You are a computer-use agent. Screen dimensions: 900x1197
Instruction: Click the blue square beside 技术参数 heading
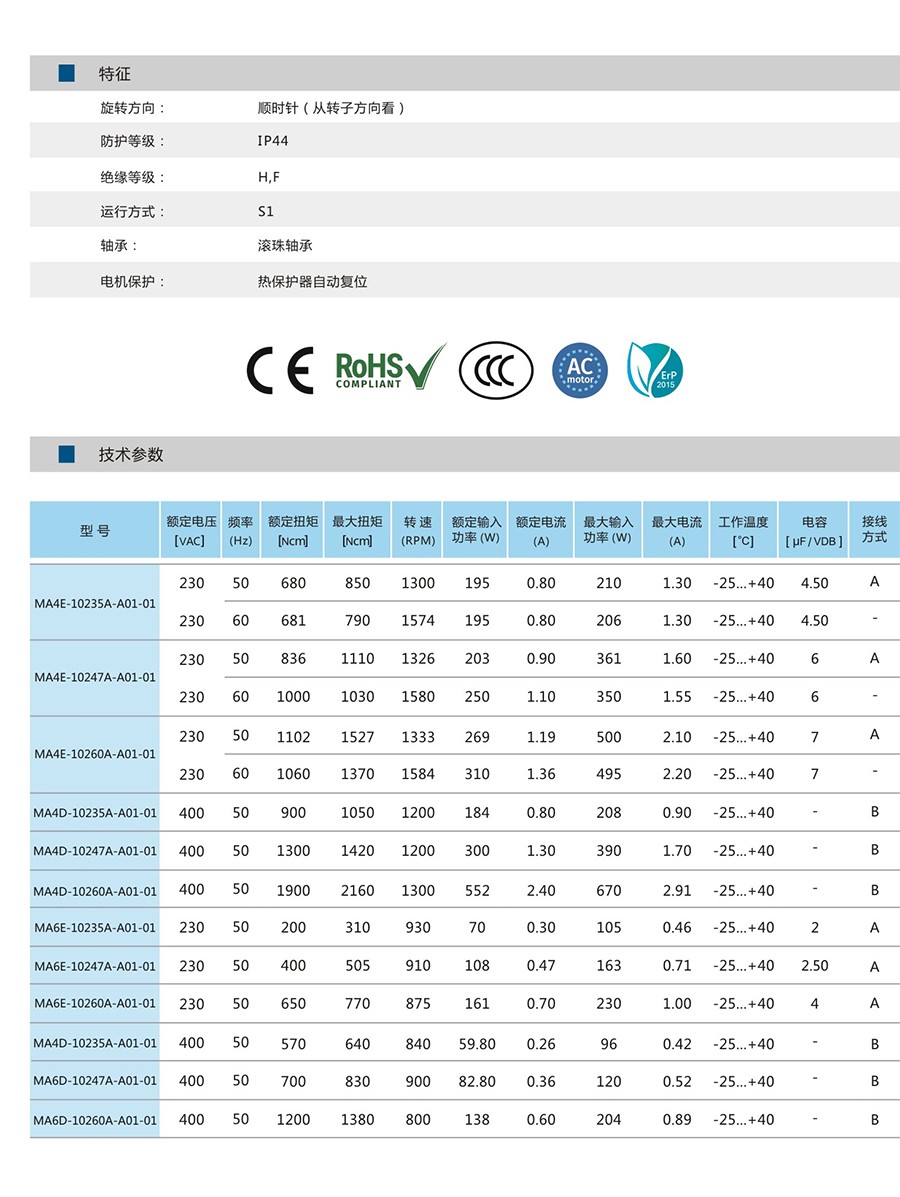pos(67,454)
